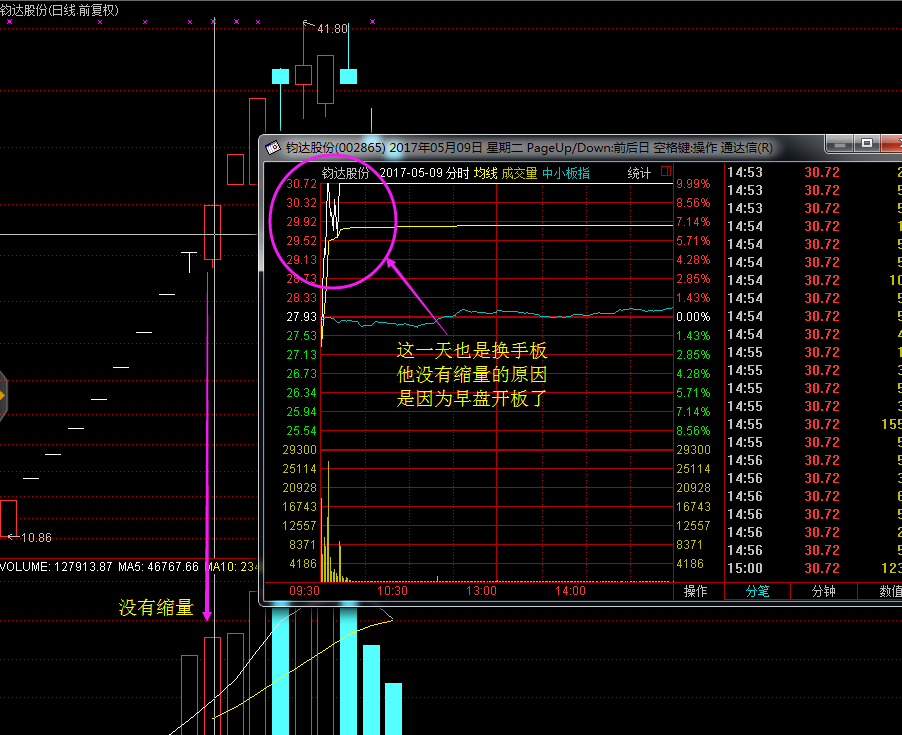The width and height of the screenshot is (902, 735).
Task: Click the 14:00 time axis label
Action: (x=570, y=591)
